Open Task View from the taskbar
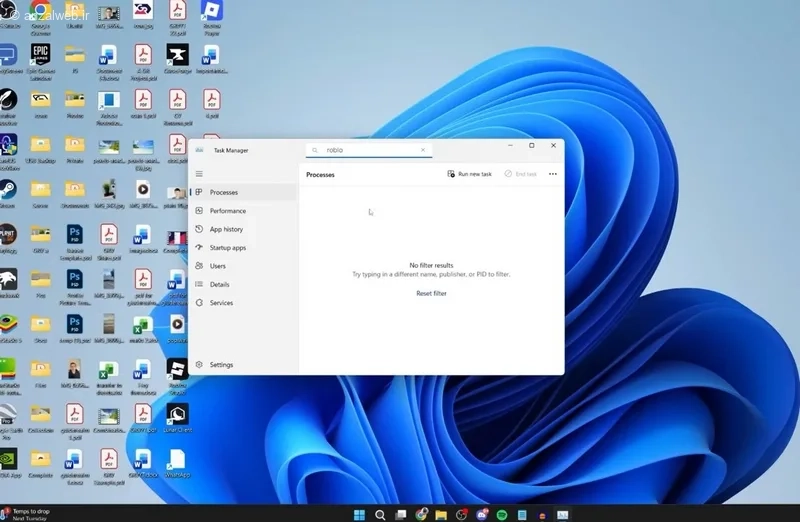Image resolution: width=800 pixels, height=522 pixels. coord(401,515)
